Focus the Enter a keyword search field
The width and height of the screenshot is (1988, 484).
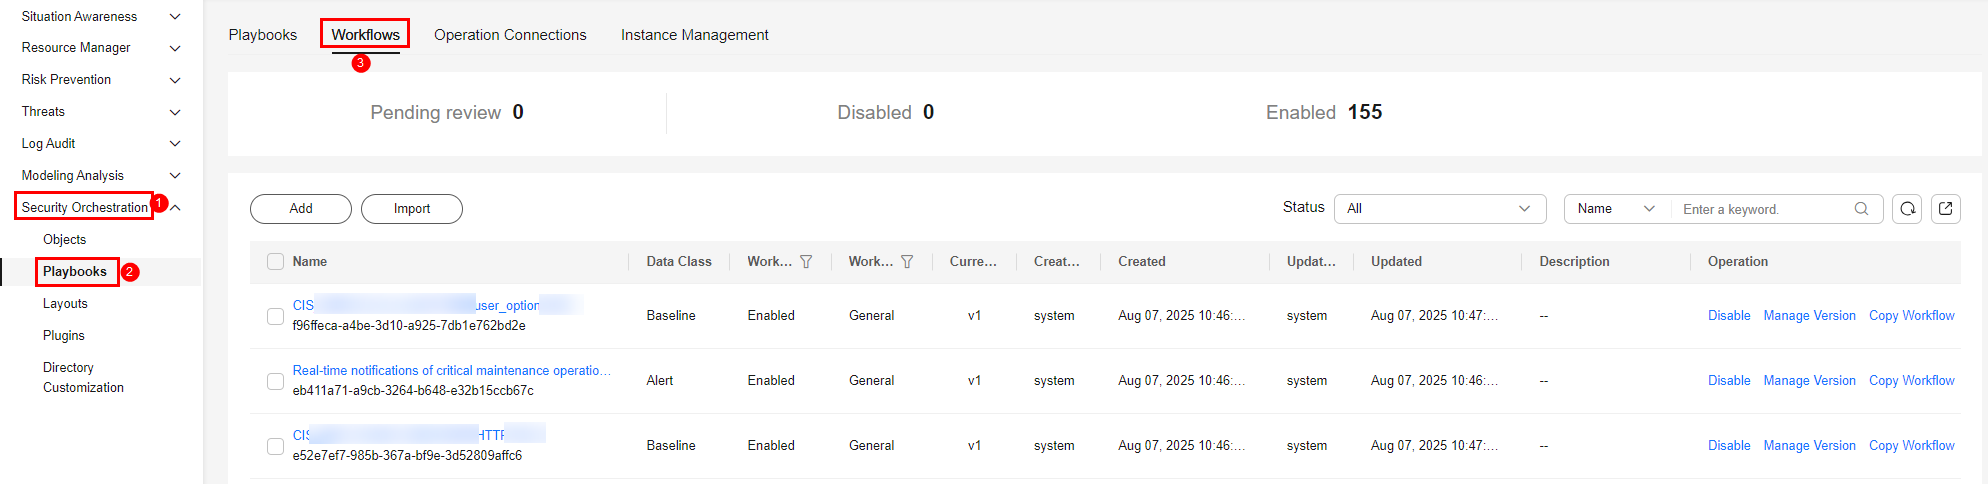(x=1763, y=209)
